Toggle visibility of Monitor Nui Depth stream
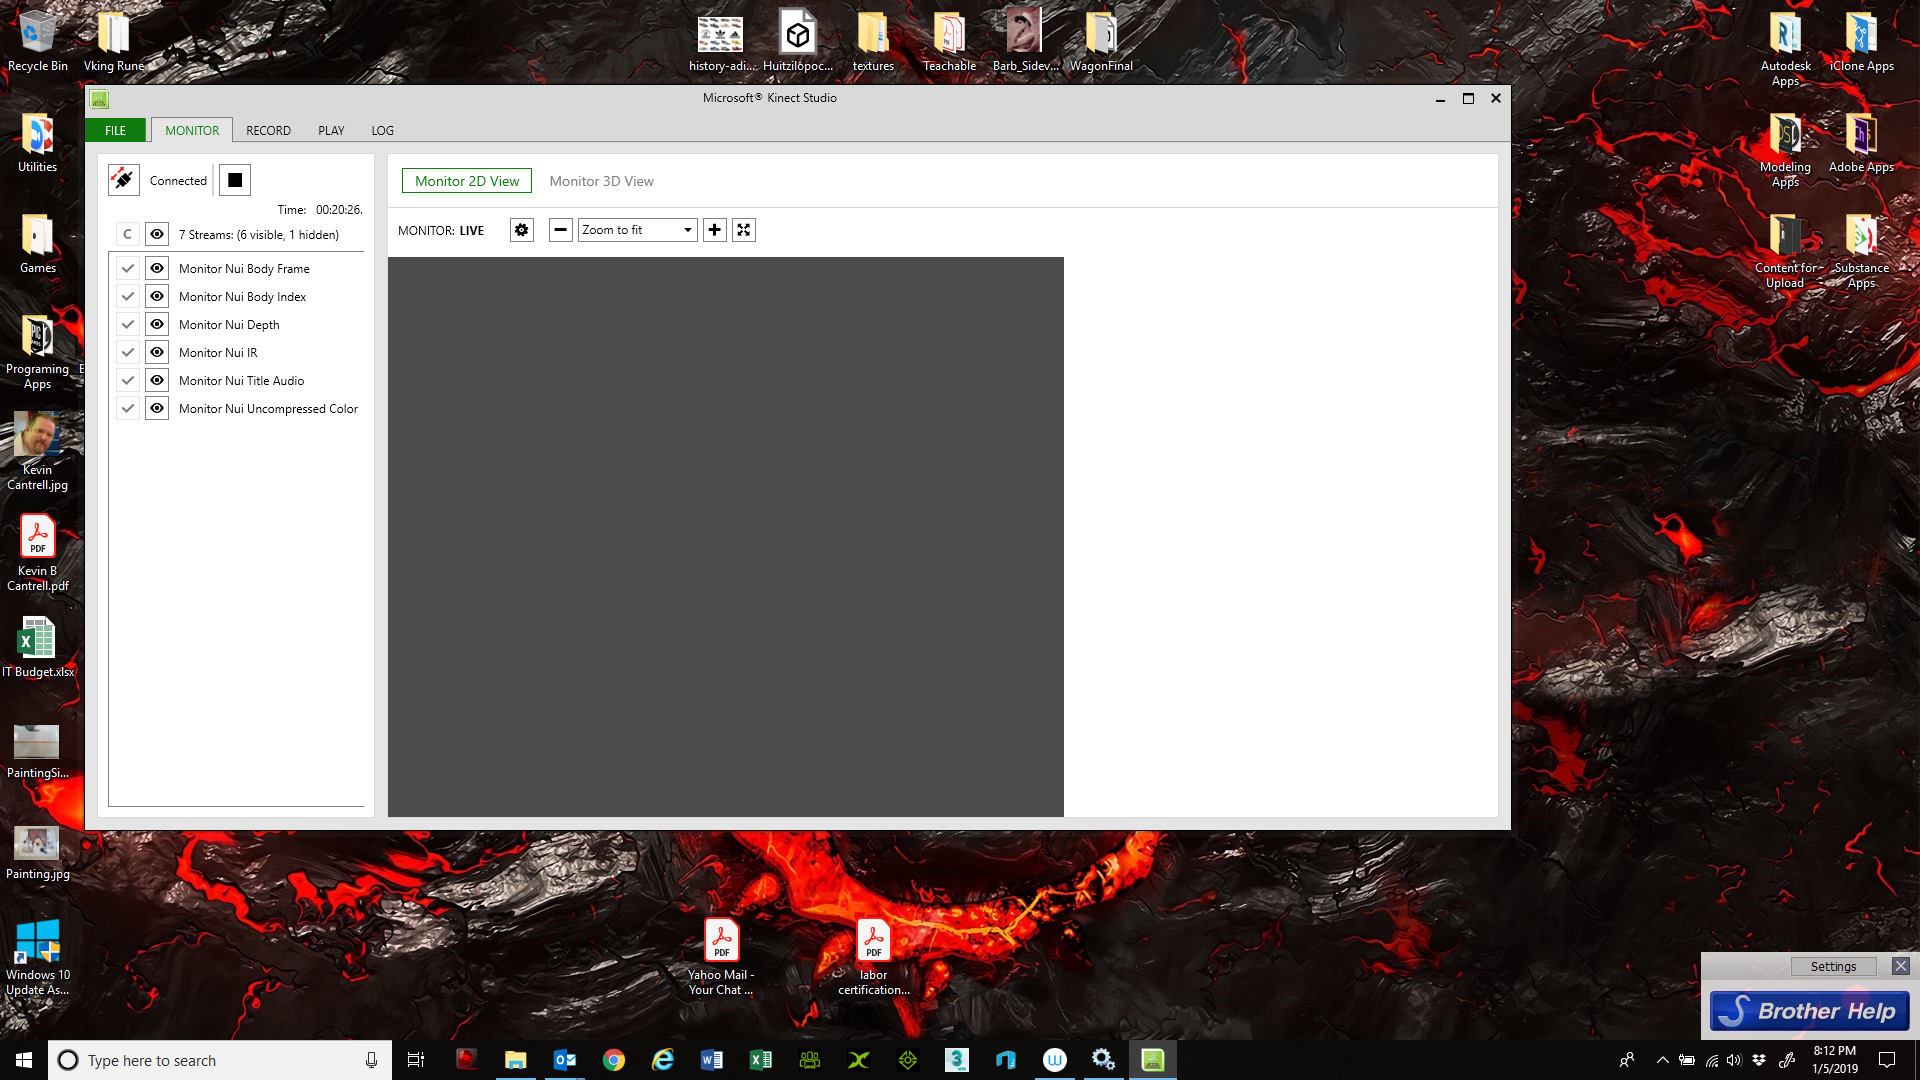This screenshot has height=1080, width=1920. coord(157,324)
